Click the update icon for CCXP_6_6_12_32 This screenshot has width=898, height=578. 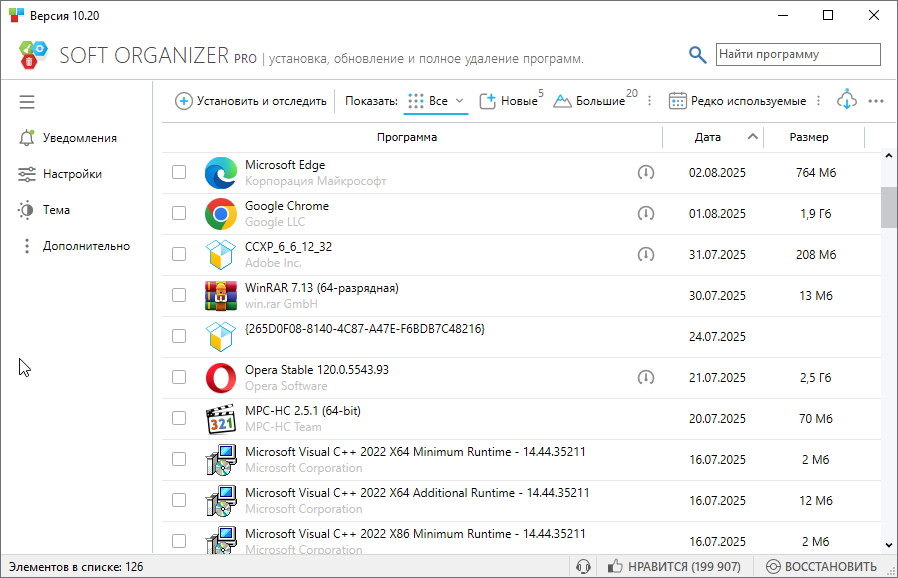click(x=645, y=254)
